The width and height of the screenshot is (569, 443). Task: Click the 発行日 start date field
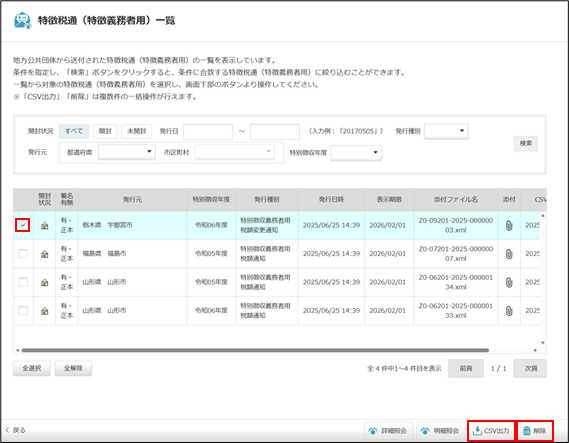(x=208, y=132)
